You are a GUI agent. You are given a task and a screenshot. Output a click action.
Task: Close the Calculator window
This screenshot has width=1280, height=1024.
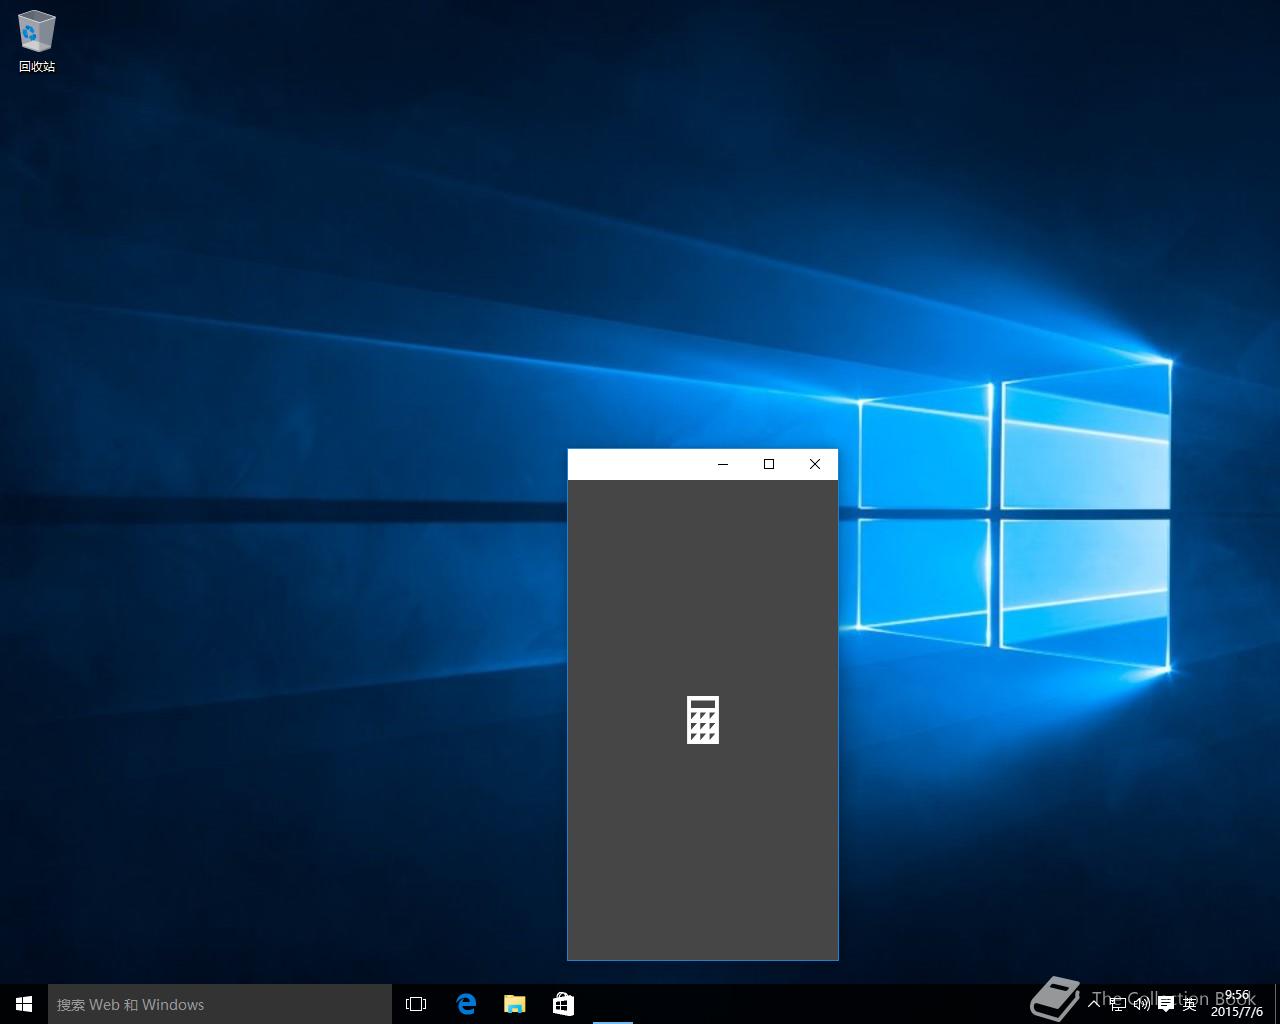point(815,464)
